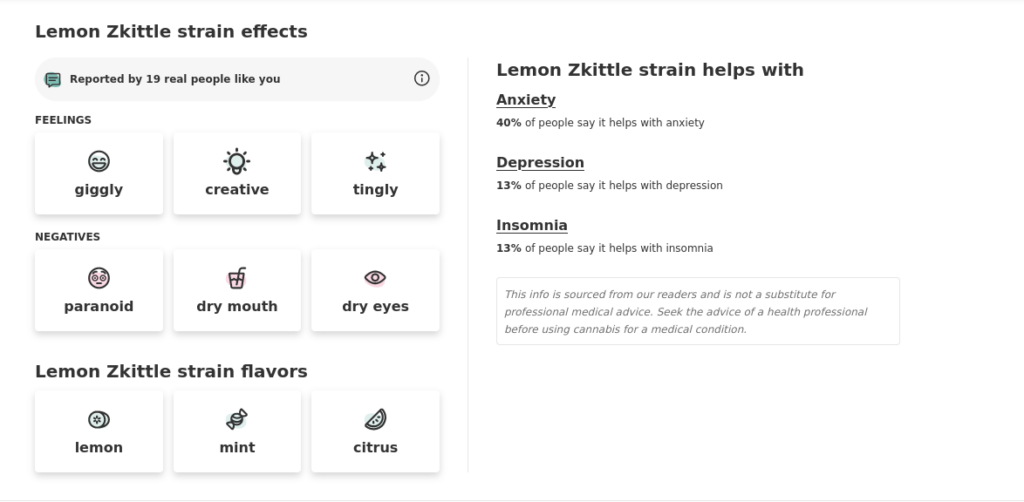The image size is (1024, 502).
Task: Click the lemon flavor icon
Action: pyautogui.click(x=99, y=419)
